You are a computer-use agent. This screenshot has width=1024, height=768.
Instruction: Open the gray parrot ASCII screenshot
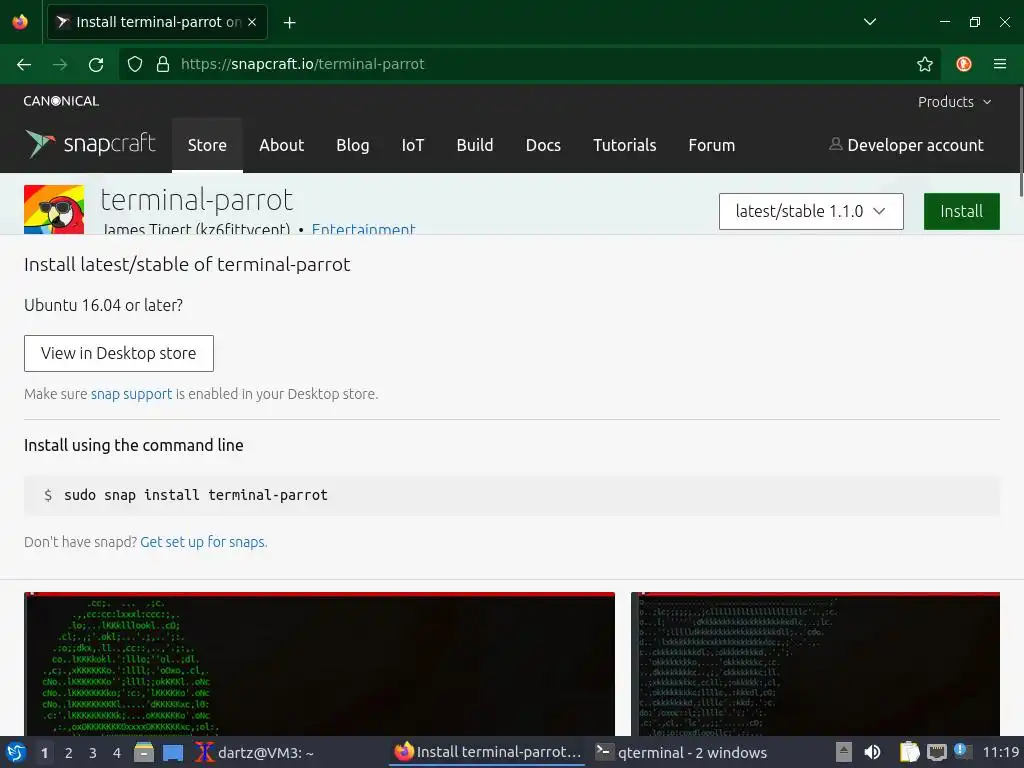[815, 664]
